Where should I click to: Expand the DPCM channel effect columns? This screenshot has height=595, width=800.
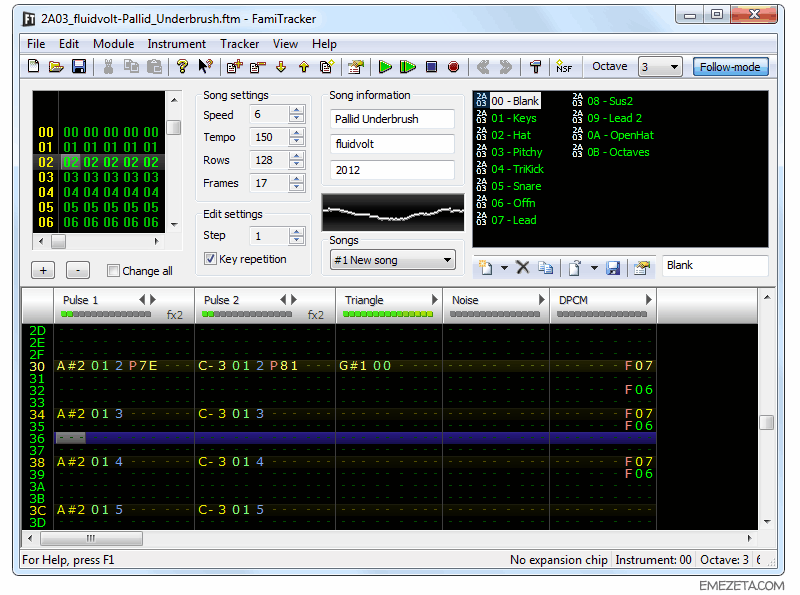pyautogui.click(x=648, y=300)
